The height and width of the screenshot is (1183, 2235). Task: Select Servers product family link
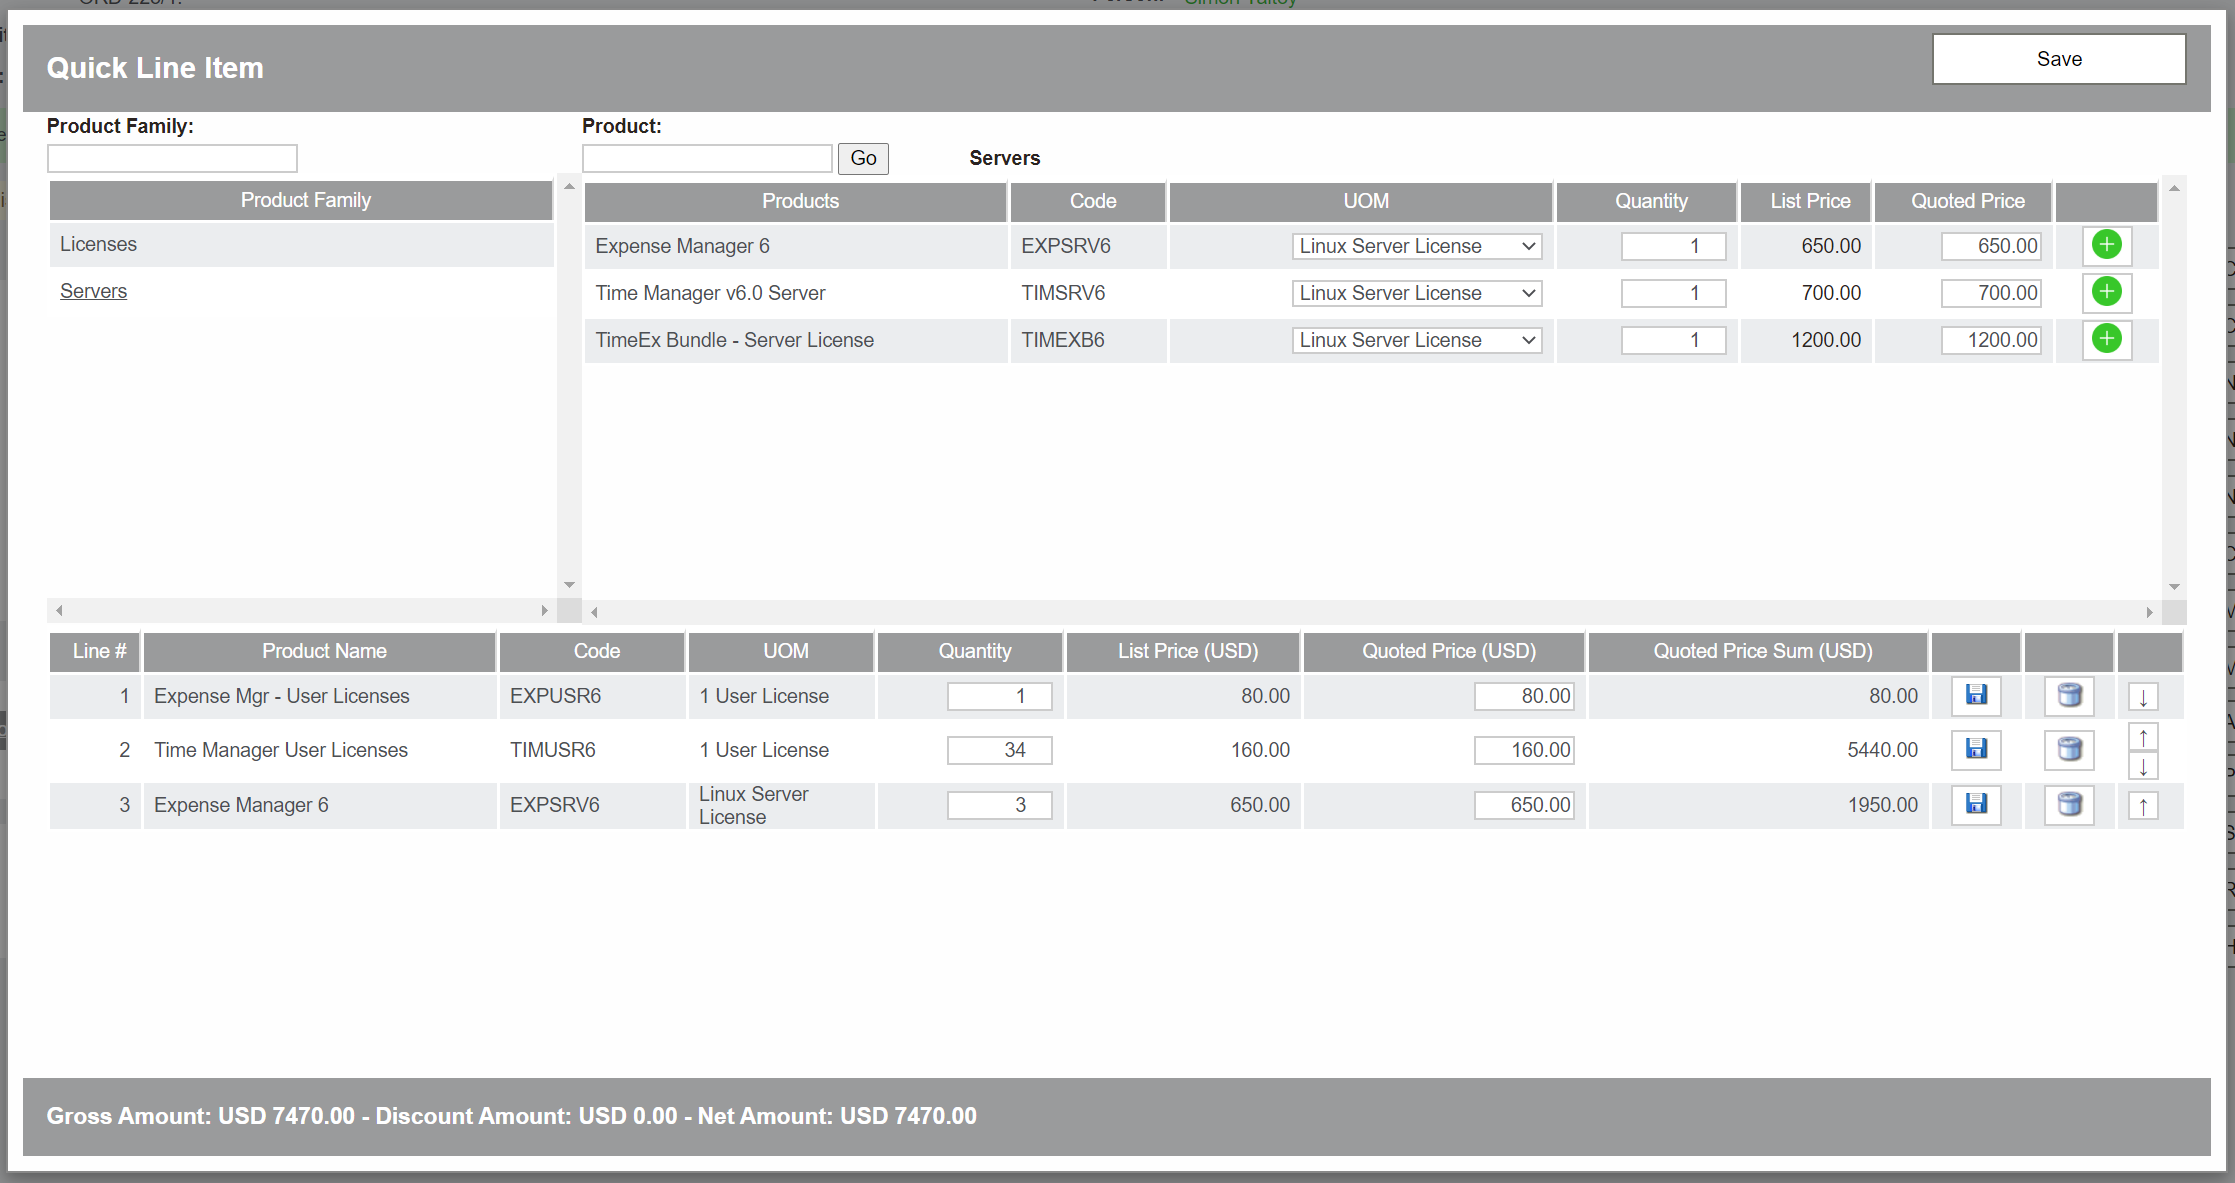click(93, 291)
